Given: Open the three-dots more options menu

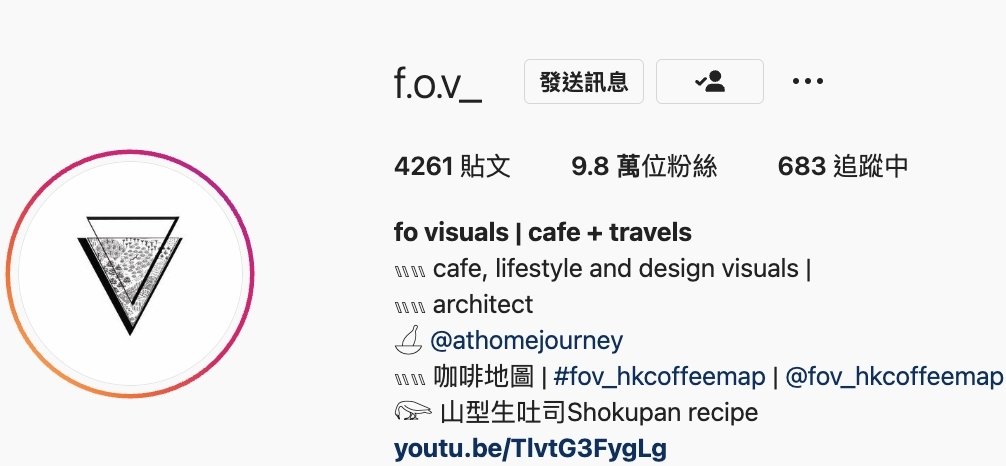Looking at the screenshot, I should (808, 82).
